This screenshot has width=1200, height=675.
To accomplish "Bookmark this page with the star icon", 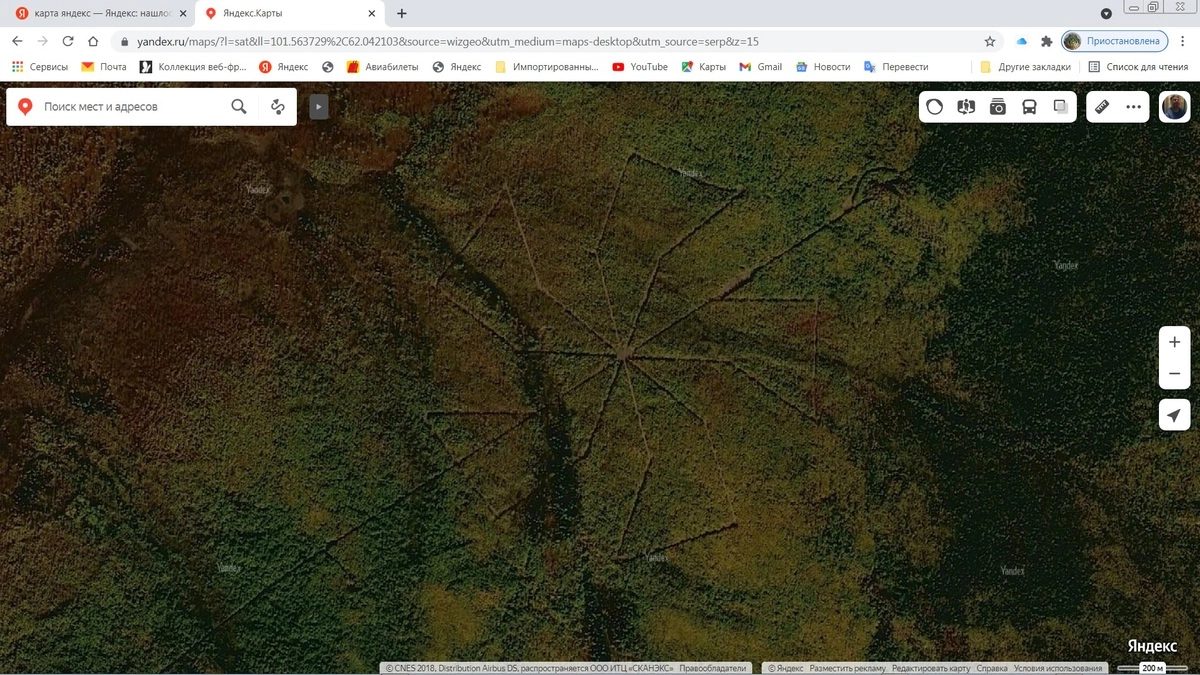I will (x=990, y=42).
